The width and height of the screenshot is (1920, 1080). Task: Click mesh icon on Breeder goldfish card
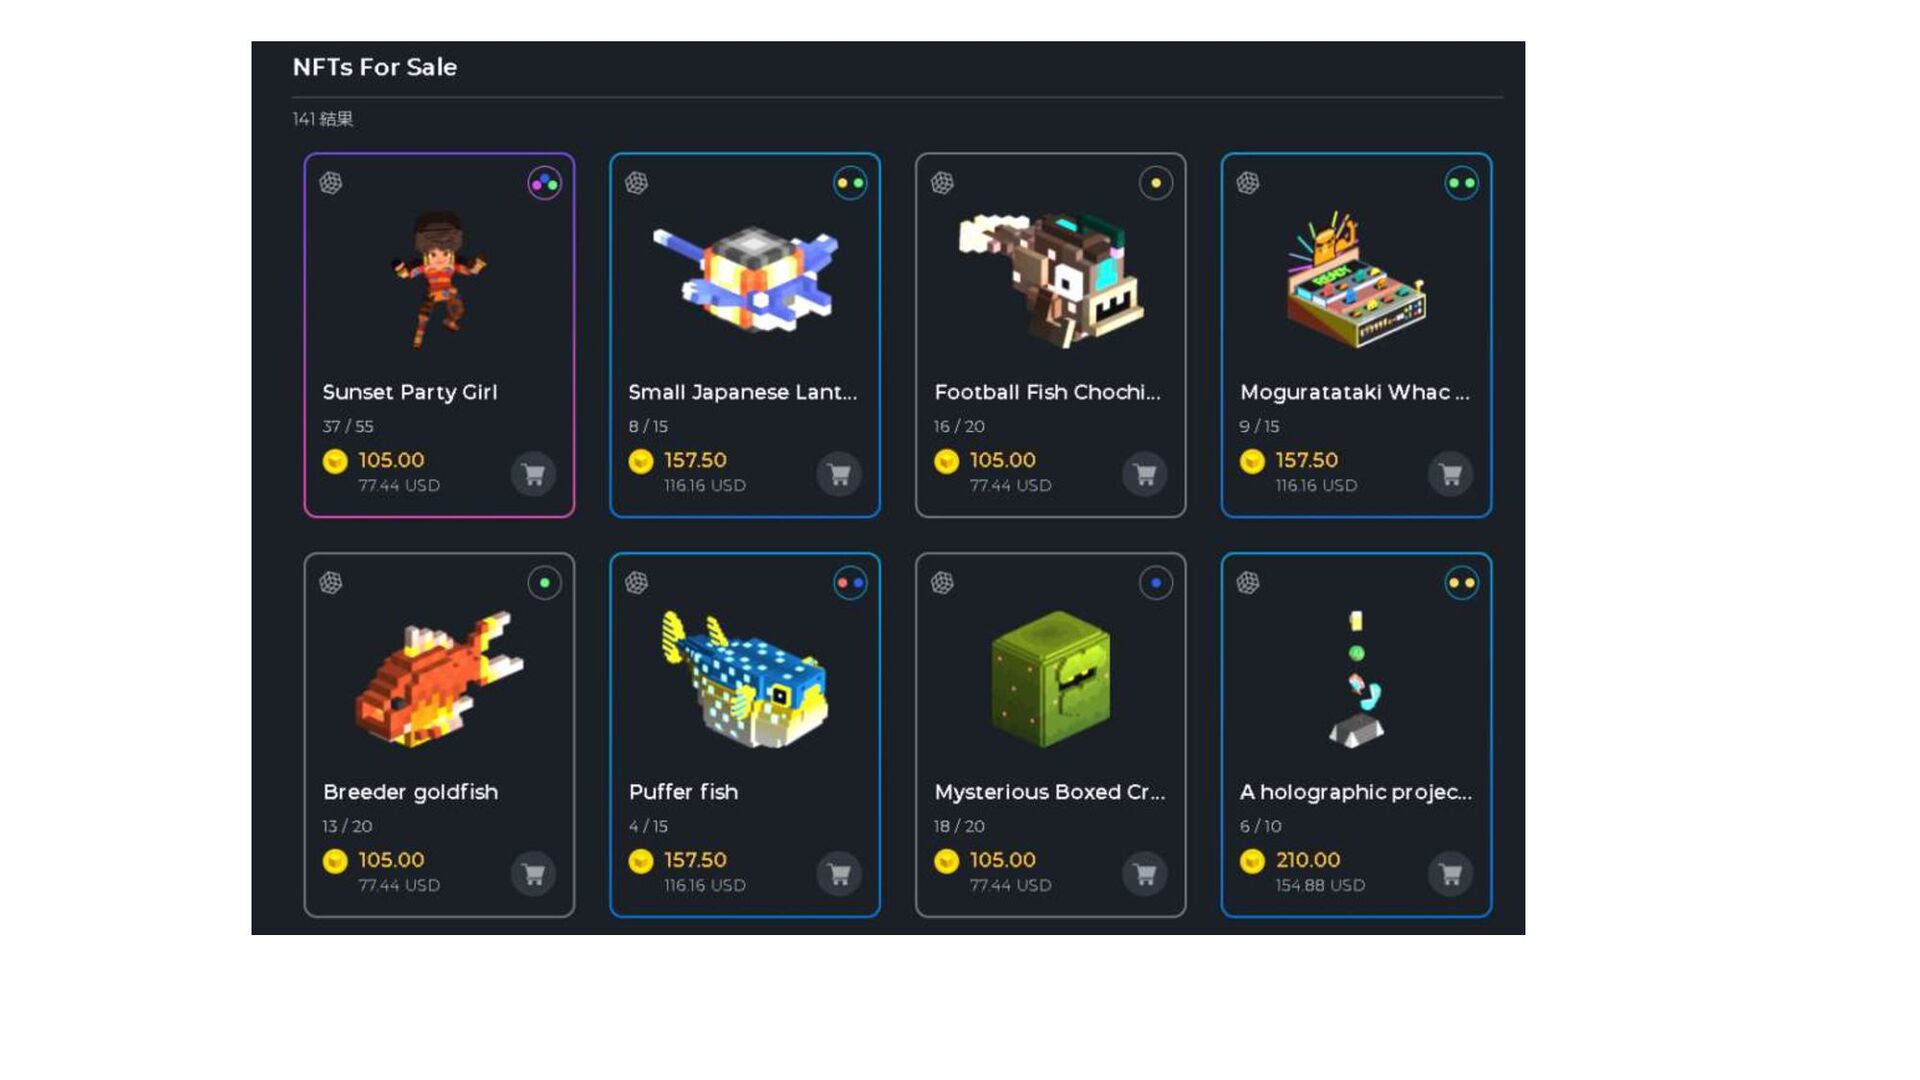point(331,583)
